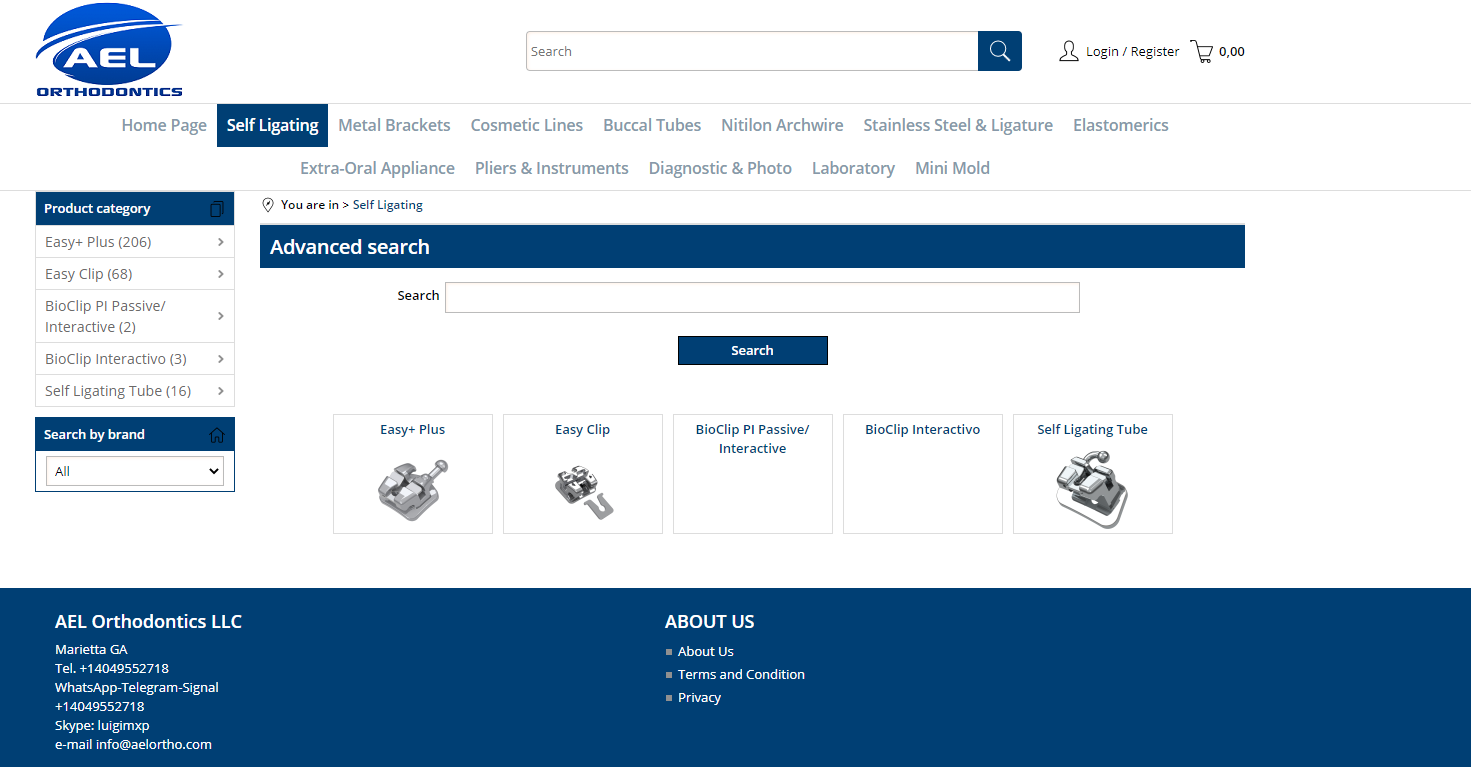Click the Search by brand panel heading
Screen dimensions: 1471x767
coord(94,435)
